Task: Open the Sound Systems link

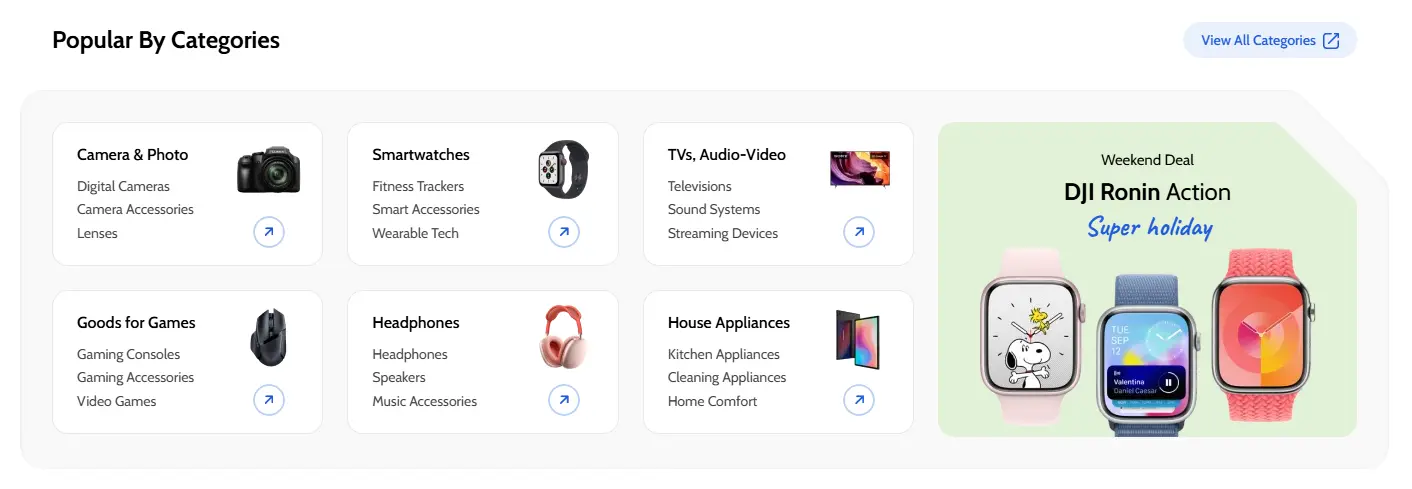Action: pyautogui.click(x=714, y=209)
